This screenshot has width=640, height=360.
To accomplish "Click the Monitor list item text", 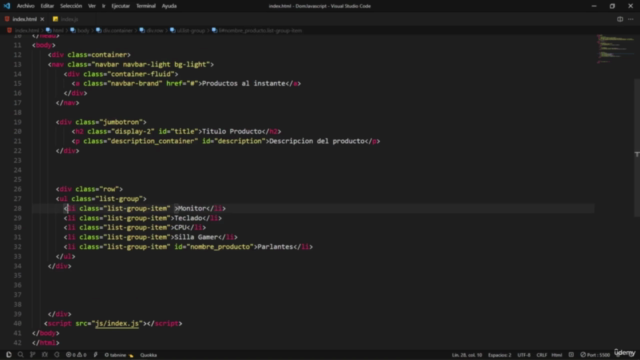I will click(x=192, y=208).
